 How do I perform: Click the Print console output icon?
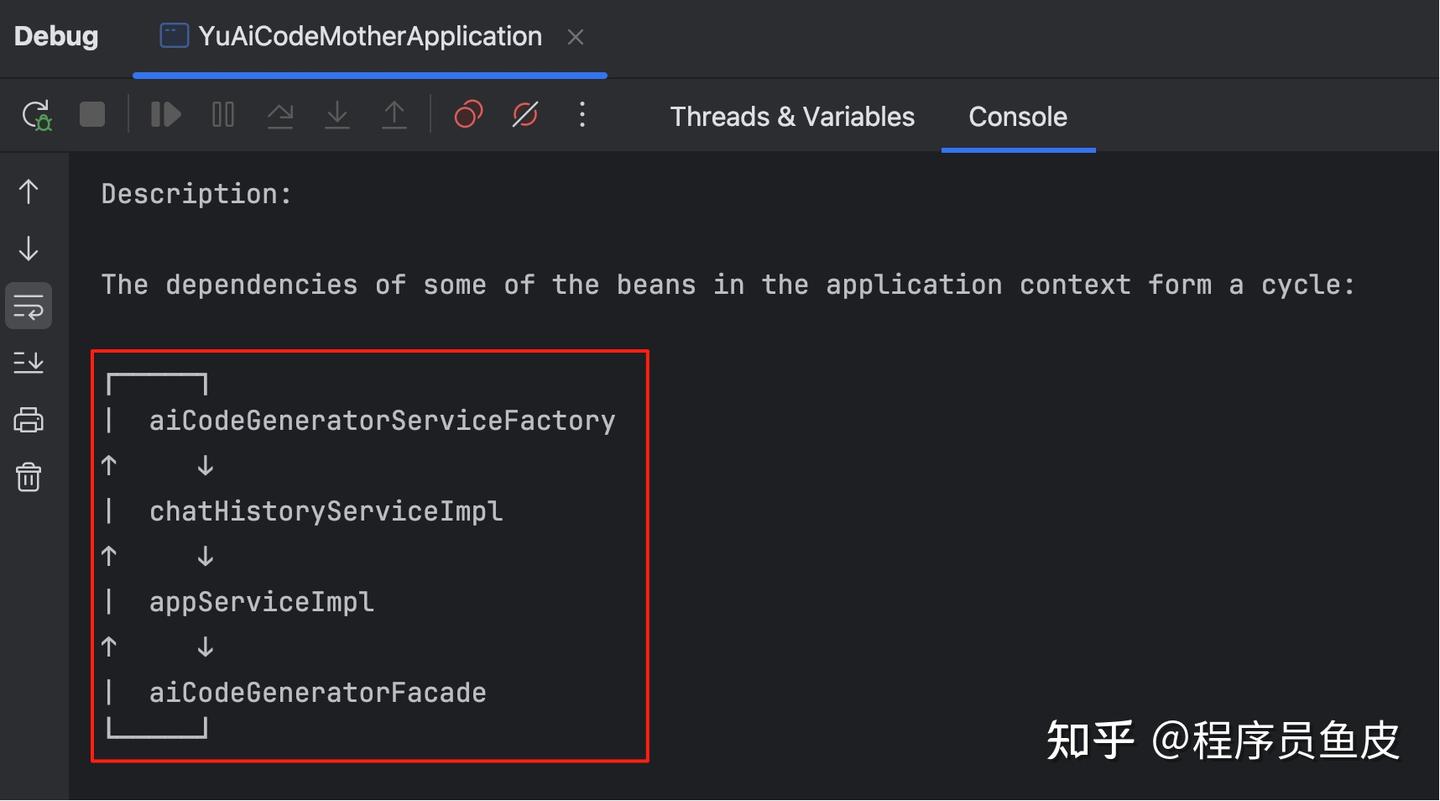tap(29, 420)
